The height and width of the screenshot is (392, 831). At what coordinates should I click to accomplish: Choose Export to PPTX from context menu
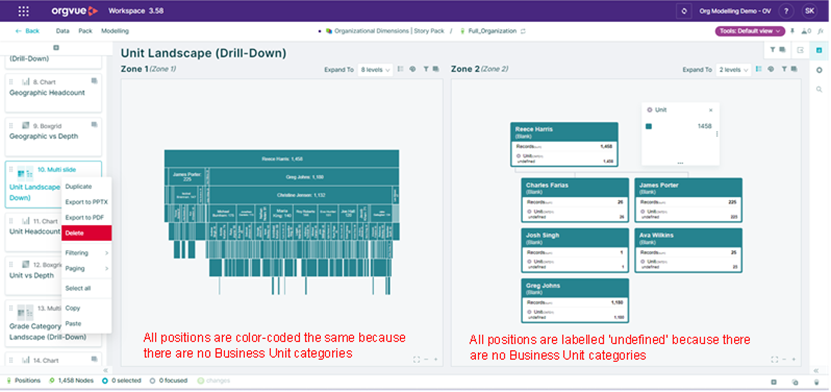[x=86, y=202]
